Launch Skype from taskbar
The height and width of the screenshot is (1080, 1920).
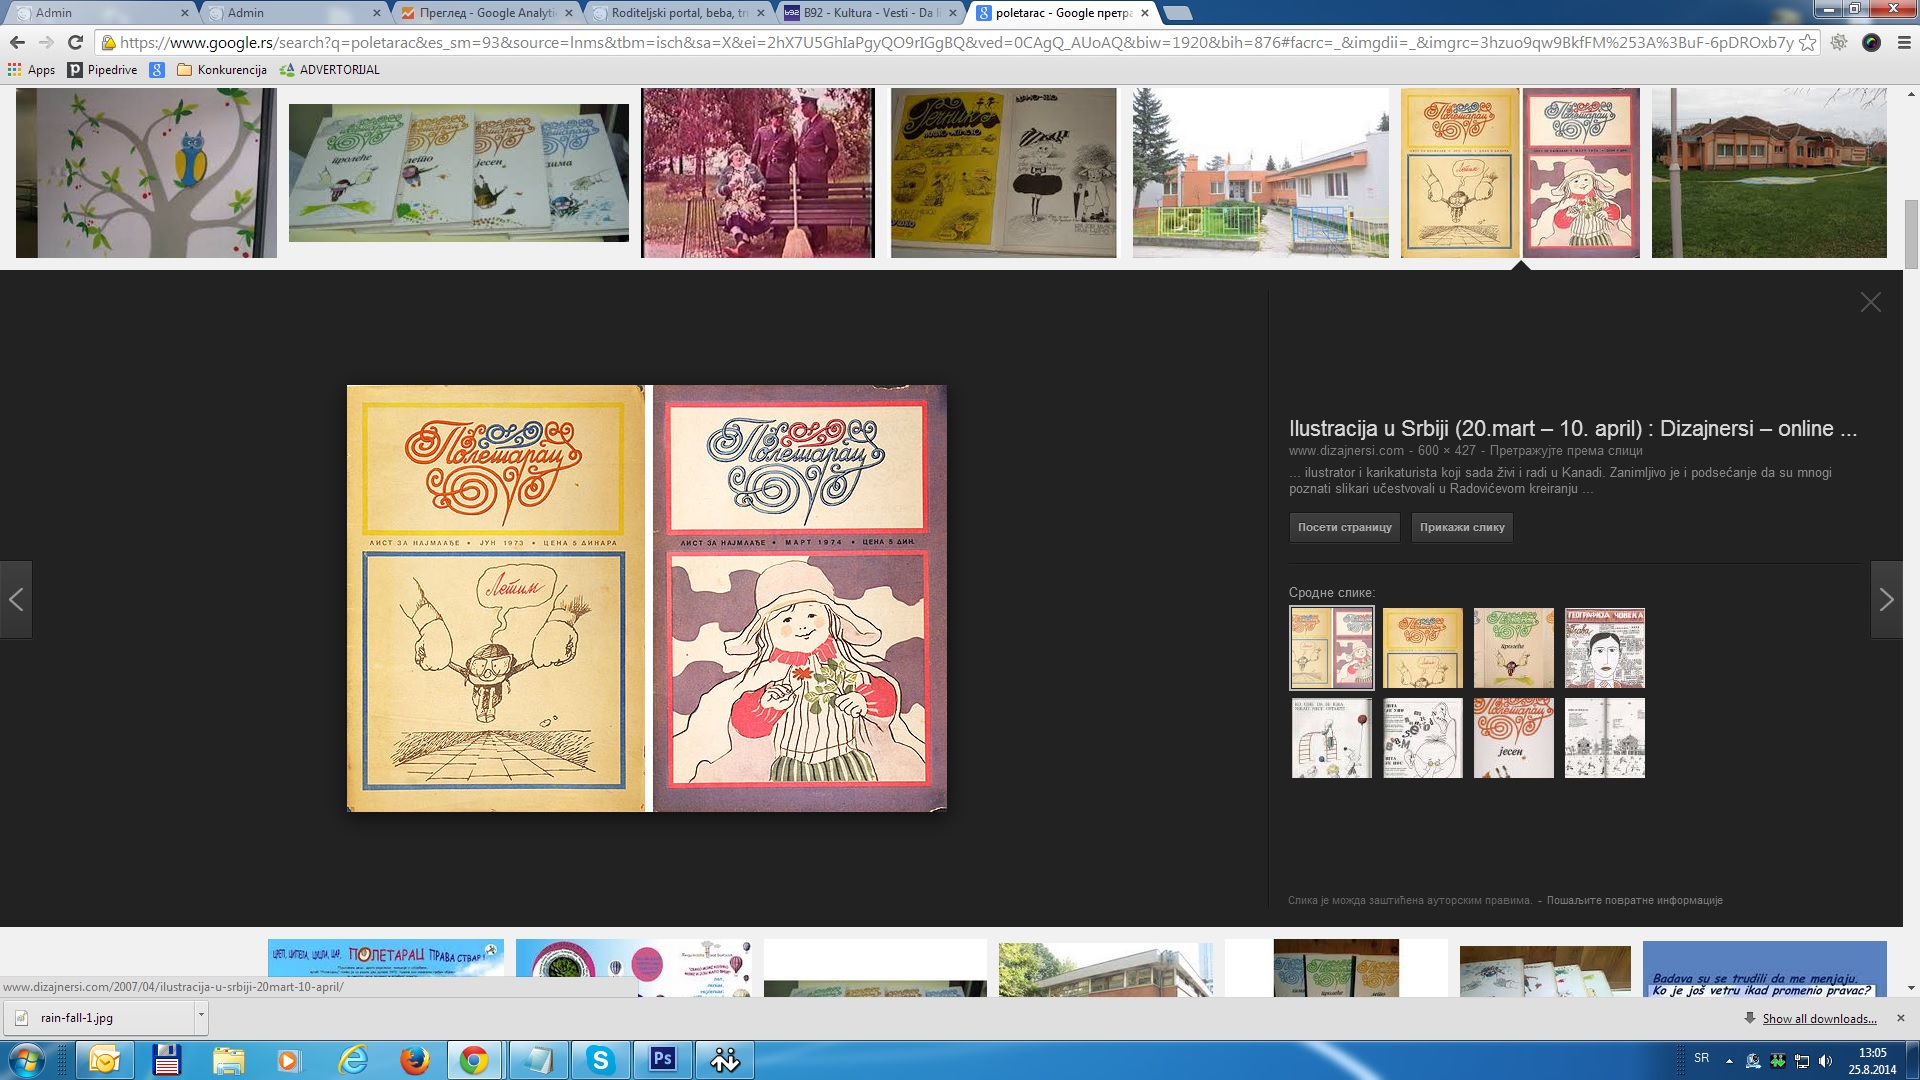(600, 1059)
